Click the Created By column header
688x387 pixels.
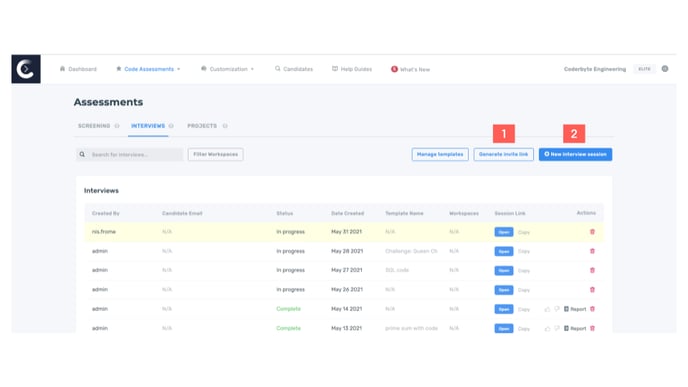106,213
